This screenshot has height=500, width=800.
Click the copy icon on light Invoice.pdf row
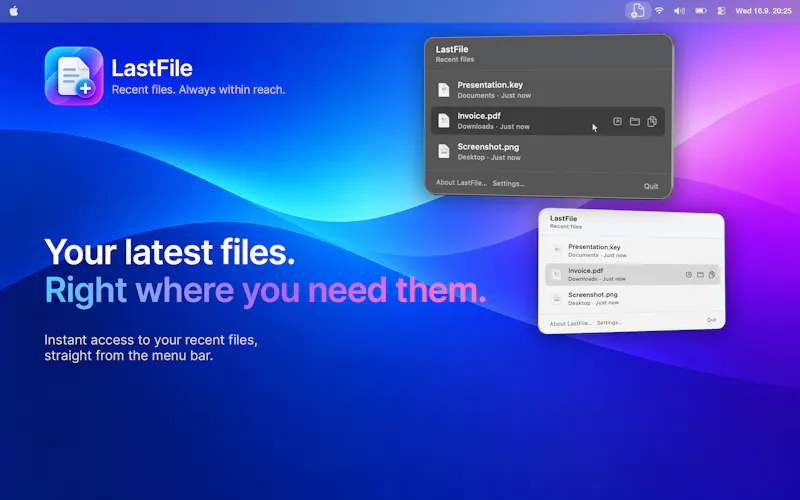coord(712,274)
